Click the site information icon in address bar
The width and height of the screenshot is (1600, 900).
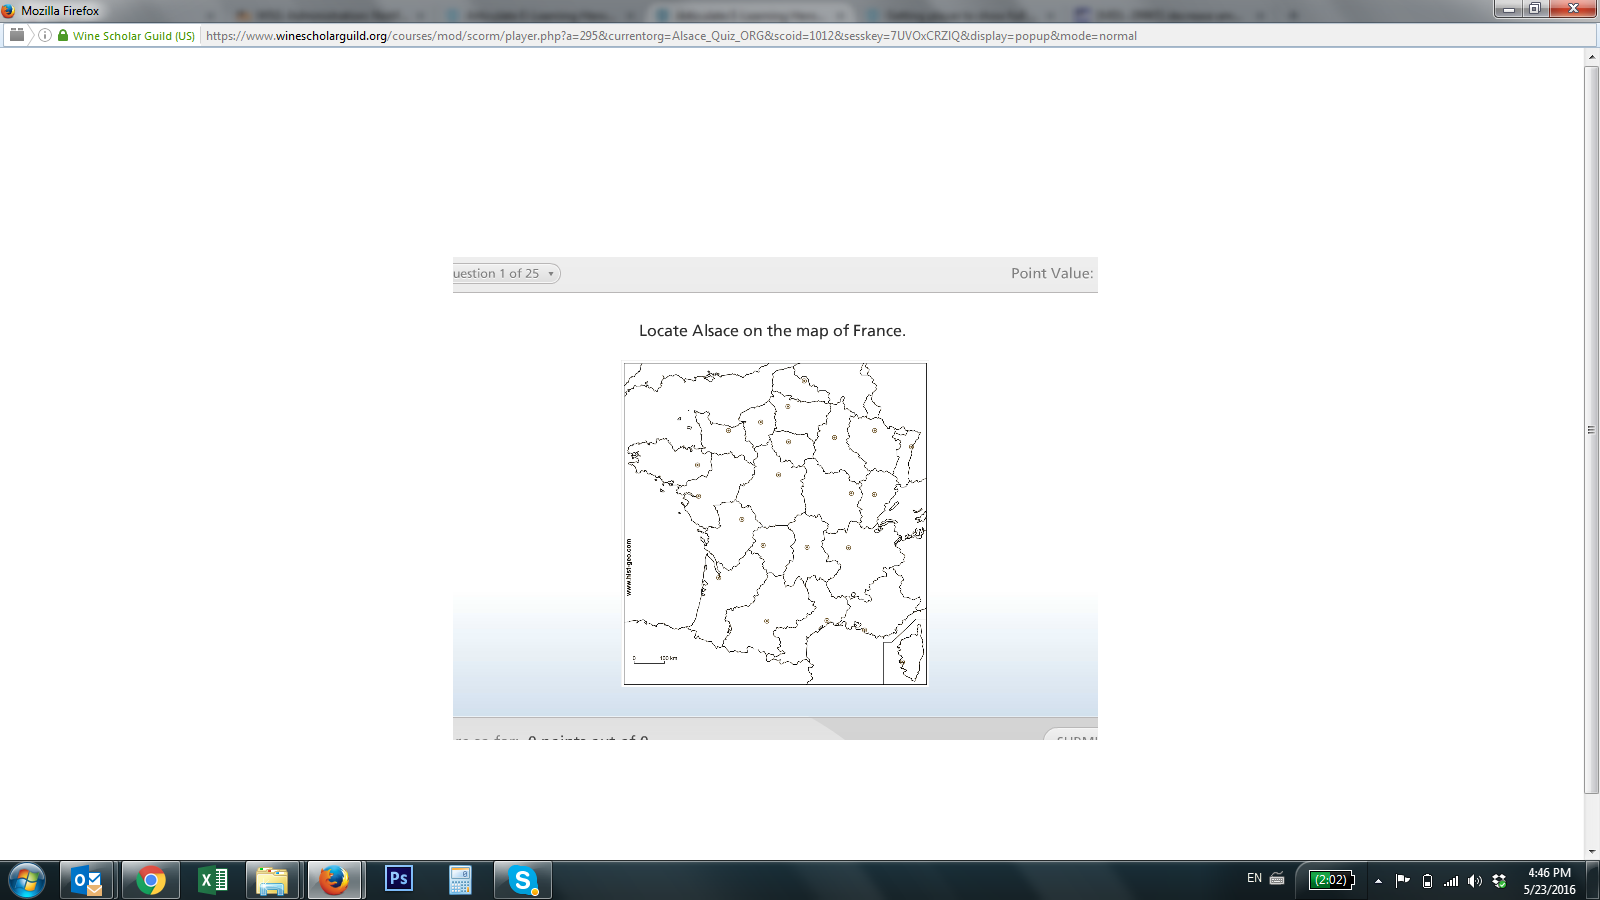(45, 35)
